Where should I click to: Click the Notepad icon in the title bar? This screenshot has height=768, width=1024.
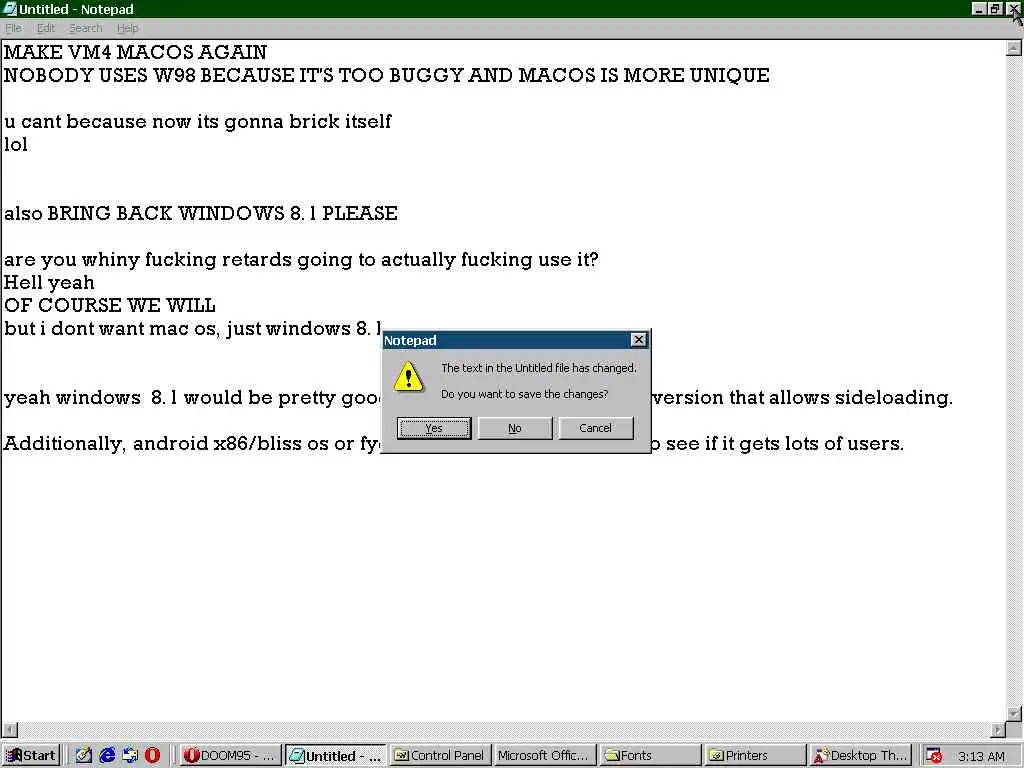(9, 9)
